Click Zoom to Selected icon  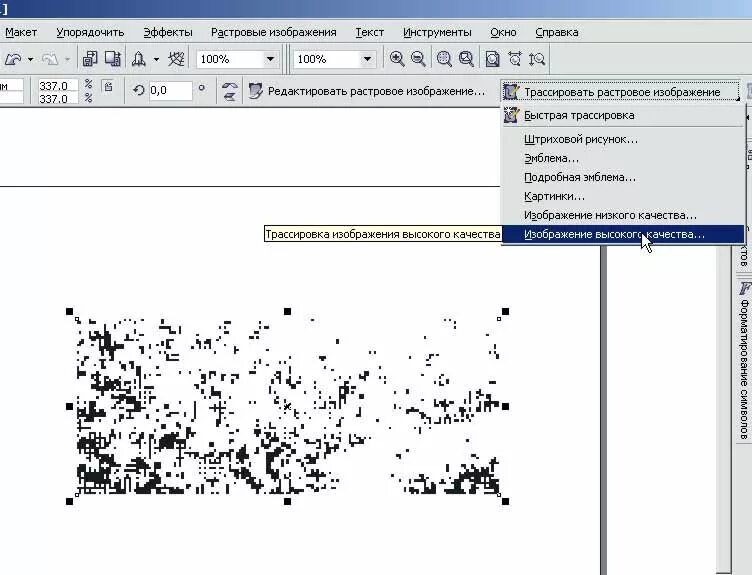(x=444, y=59)
